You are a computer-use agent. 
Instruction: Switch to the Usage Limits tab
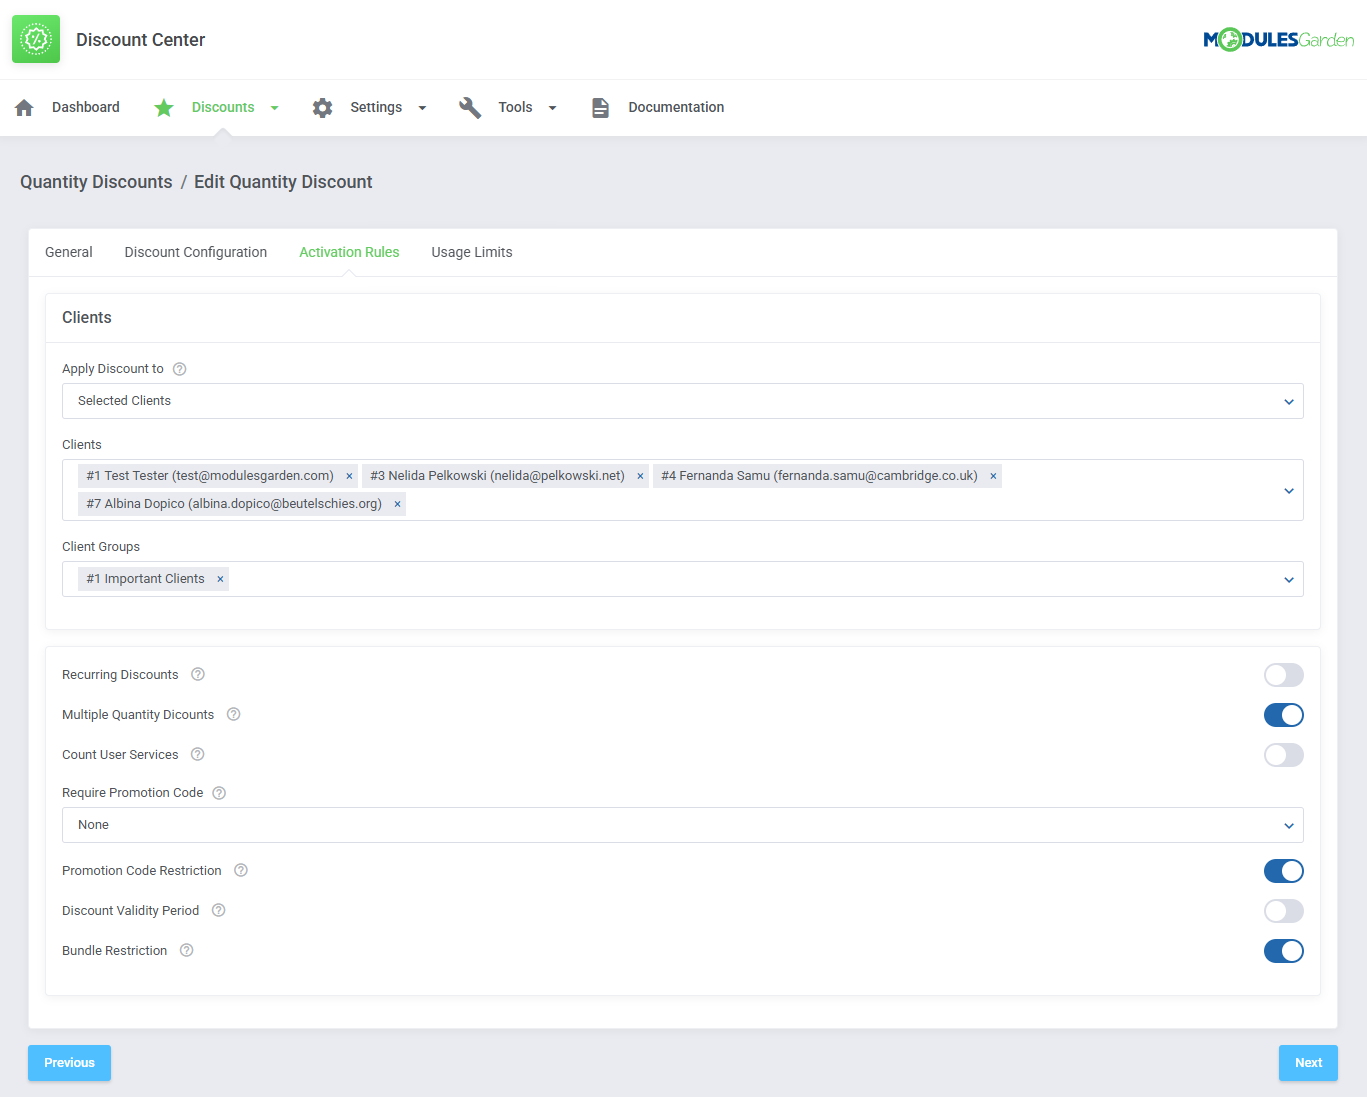(x=471, y=253)
